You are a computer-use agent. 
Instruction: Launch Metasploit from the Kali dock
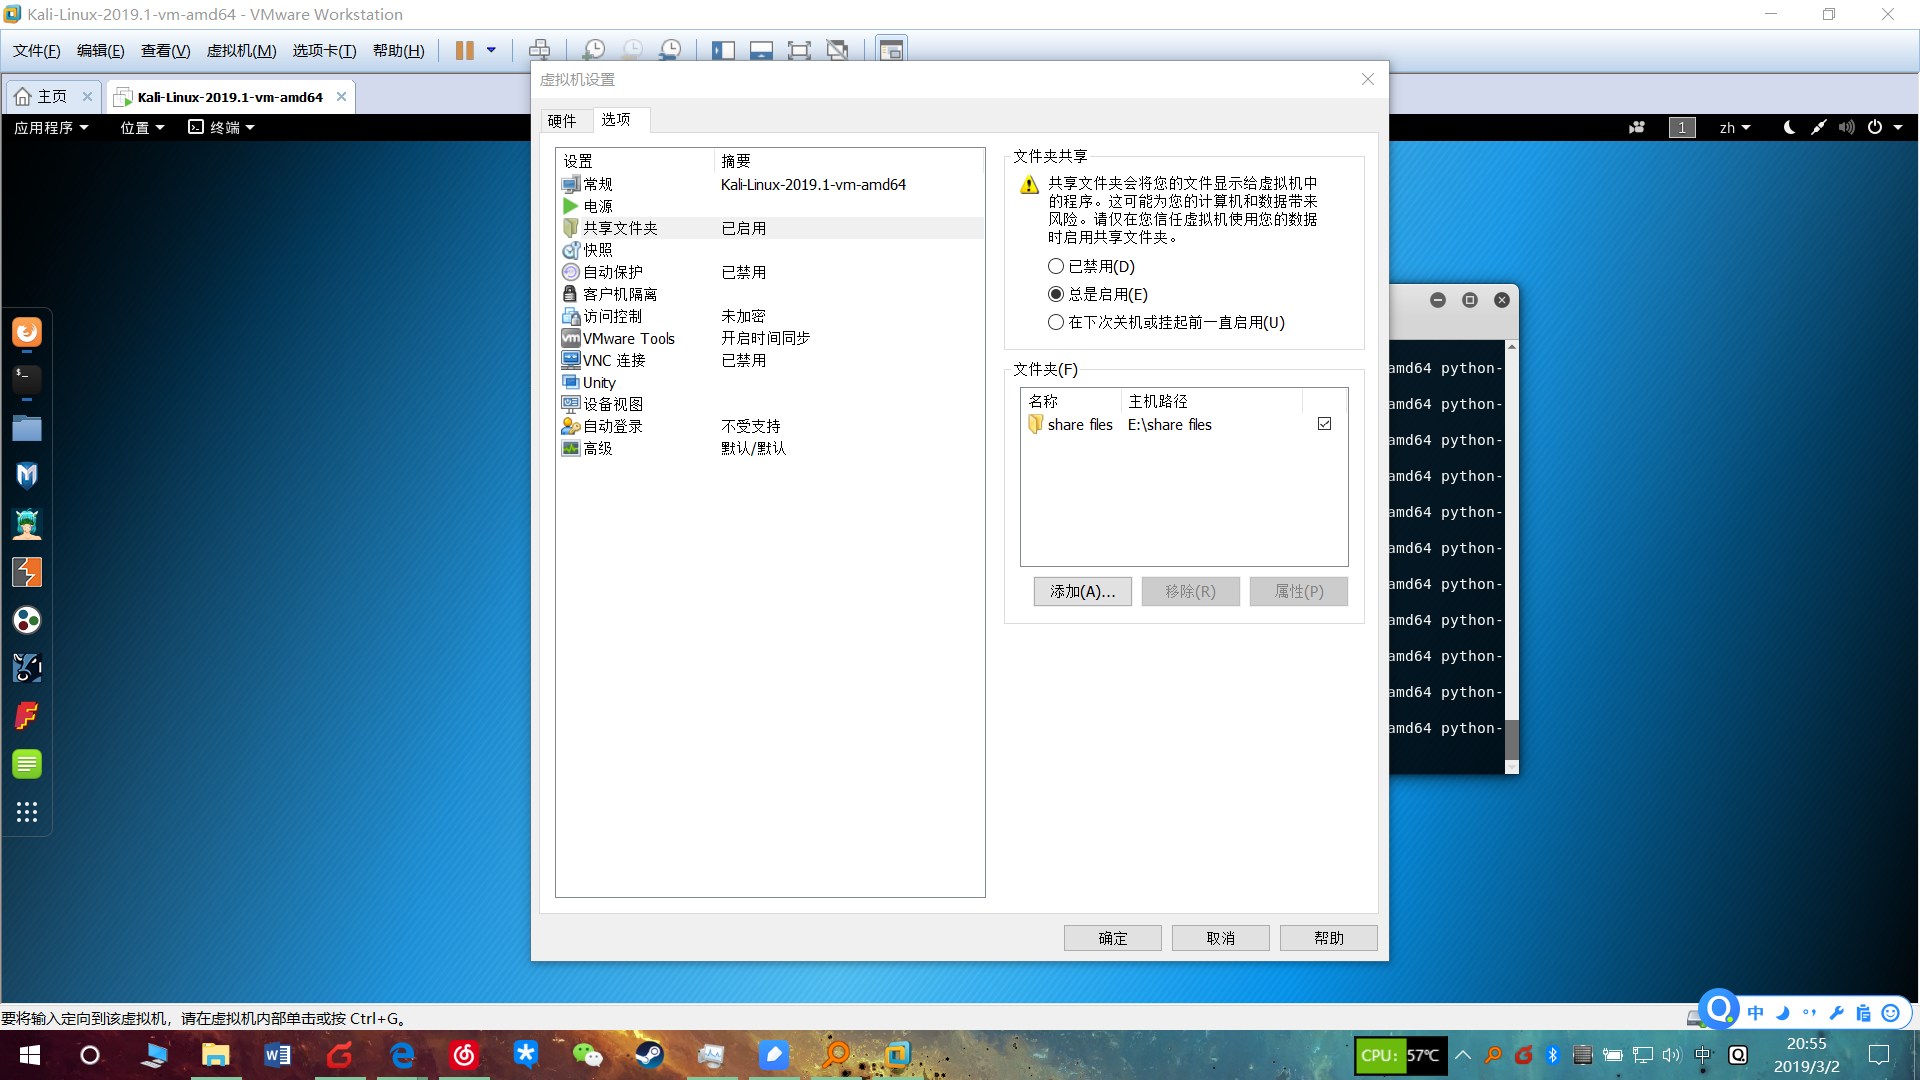pos(27,476)
